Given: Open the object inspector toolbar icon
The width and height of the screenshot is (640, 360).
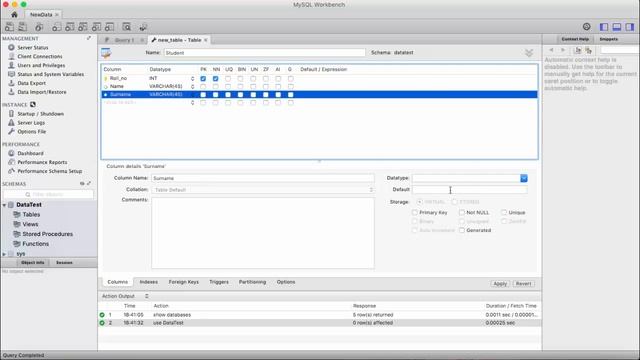Looking at the screenshot, I should (39, 27).
